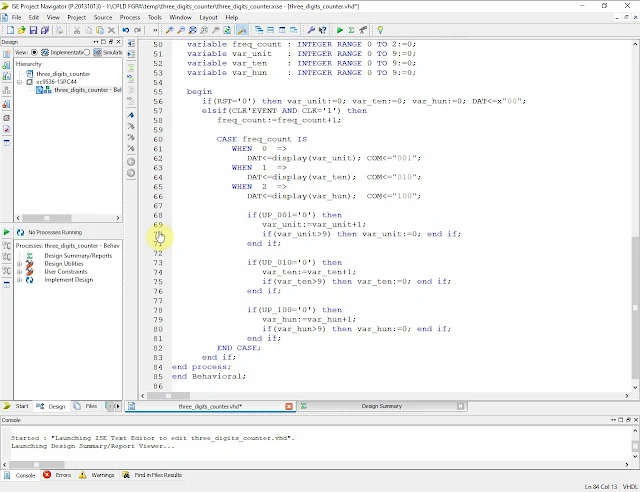Screen dimensions: 640x492
Task: Click the What's This help pointer icon
Action: point(322,30)
